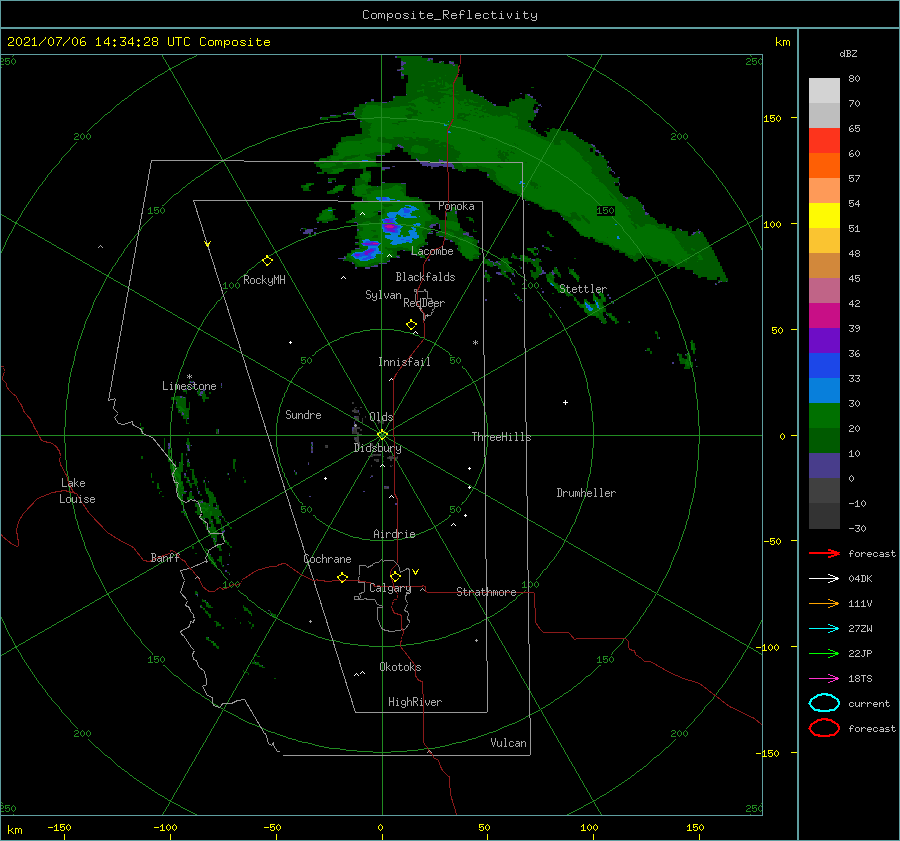The height and width of the screenshot is (841, 900).
Task: Click the Okotoks label
Action: pos(400,667)
